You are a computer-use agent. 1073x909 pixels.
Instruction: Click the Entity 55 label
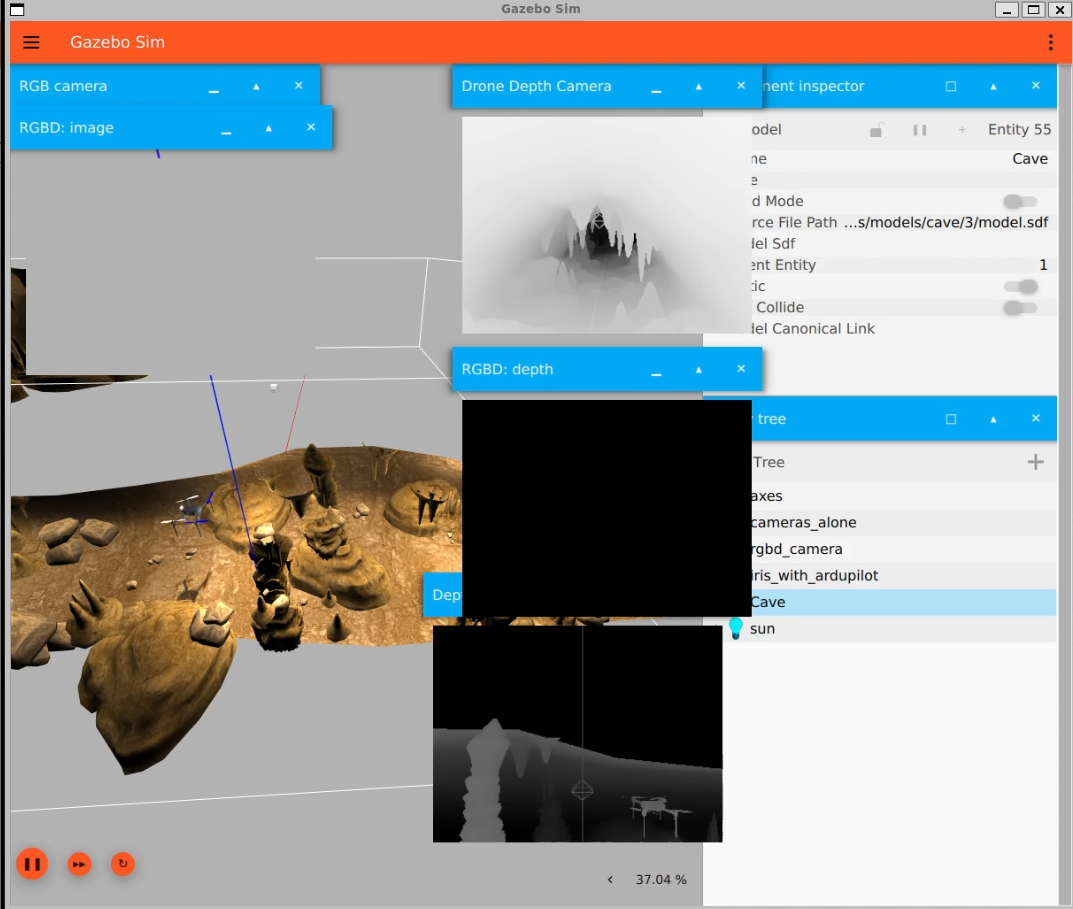click(x=1019, y=129)
